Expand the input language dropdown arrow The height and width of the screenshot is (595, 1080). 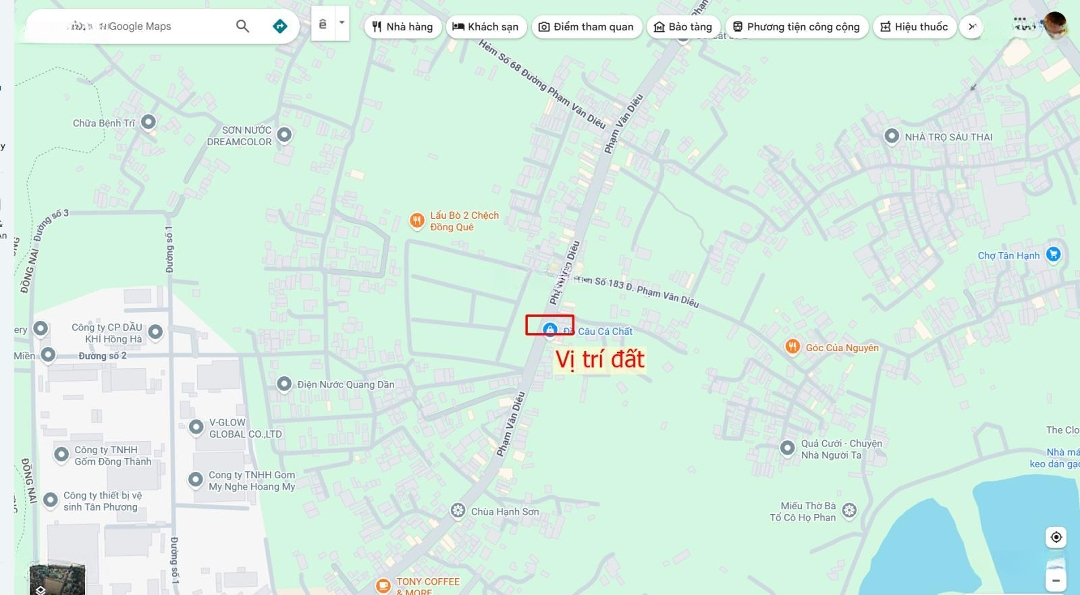pyautogui.click(x=342, y=23)
